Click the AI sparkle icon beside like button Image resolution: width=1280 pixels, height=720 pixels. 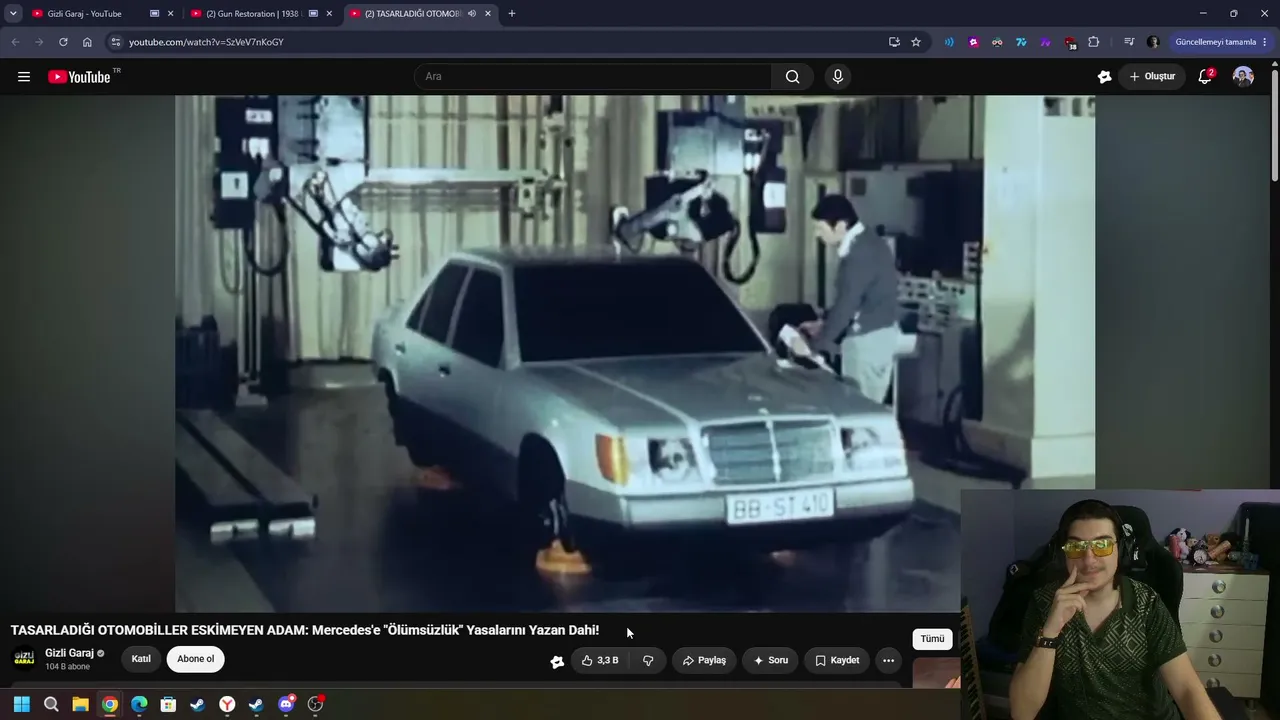(x=557, y=661)
